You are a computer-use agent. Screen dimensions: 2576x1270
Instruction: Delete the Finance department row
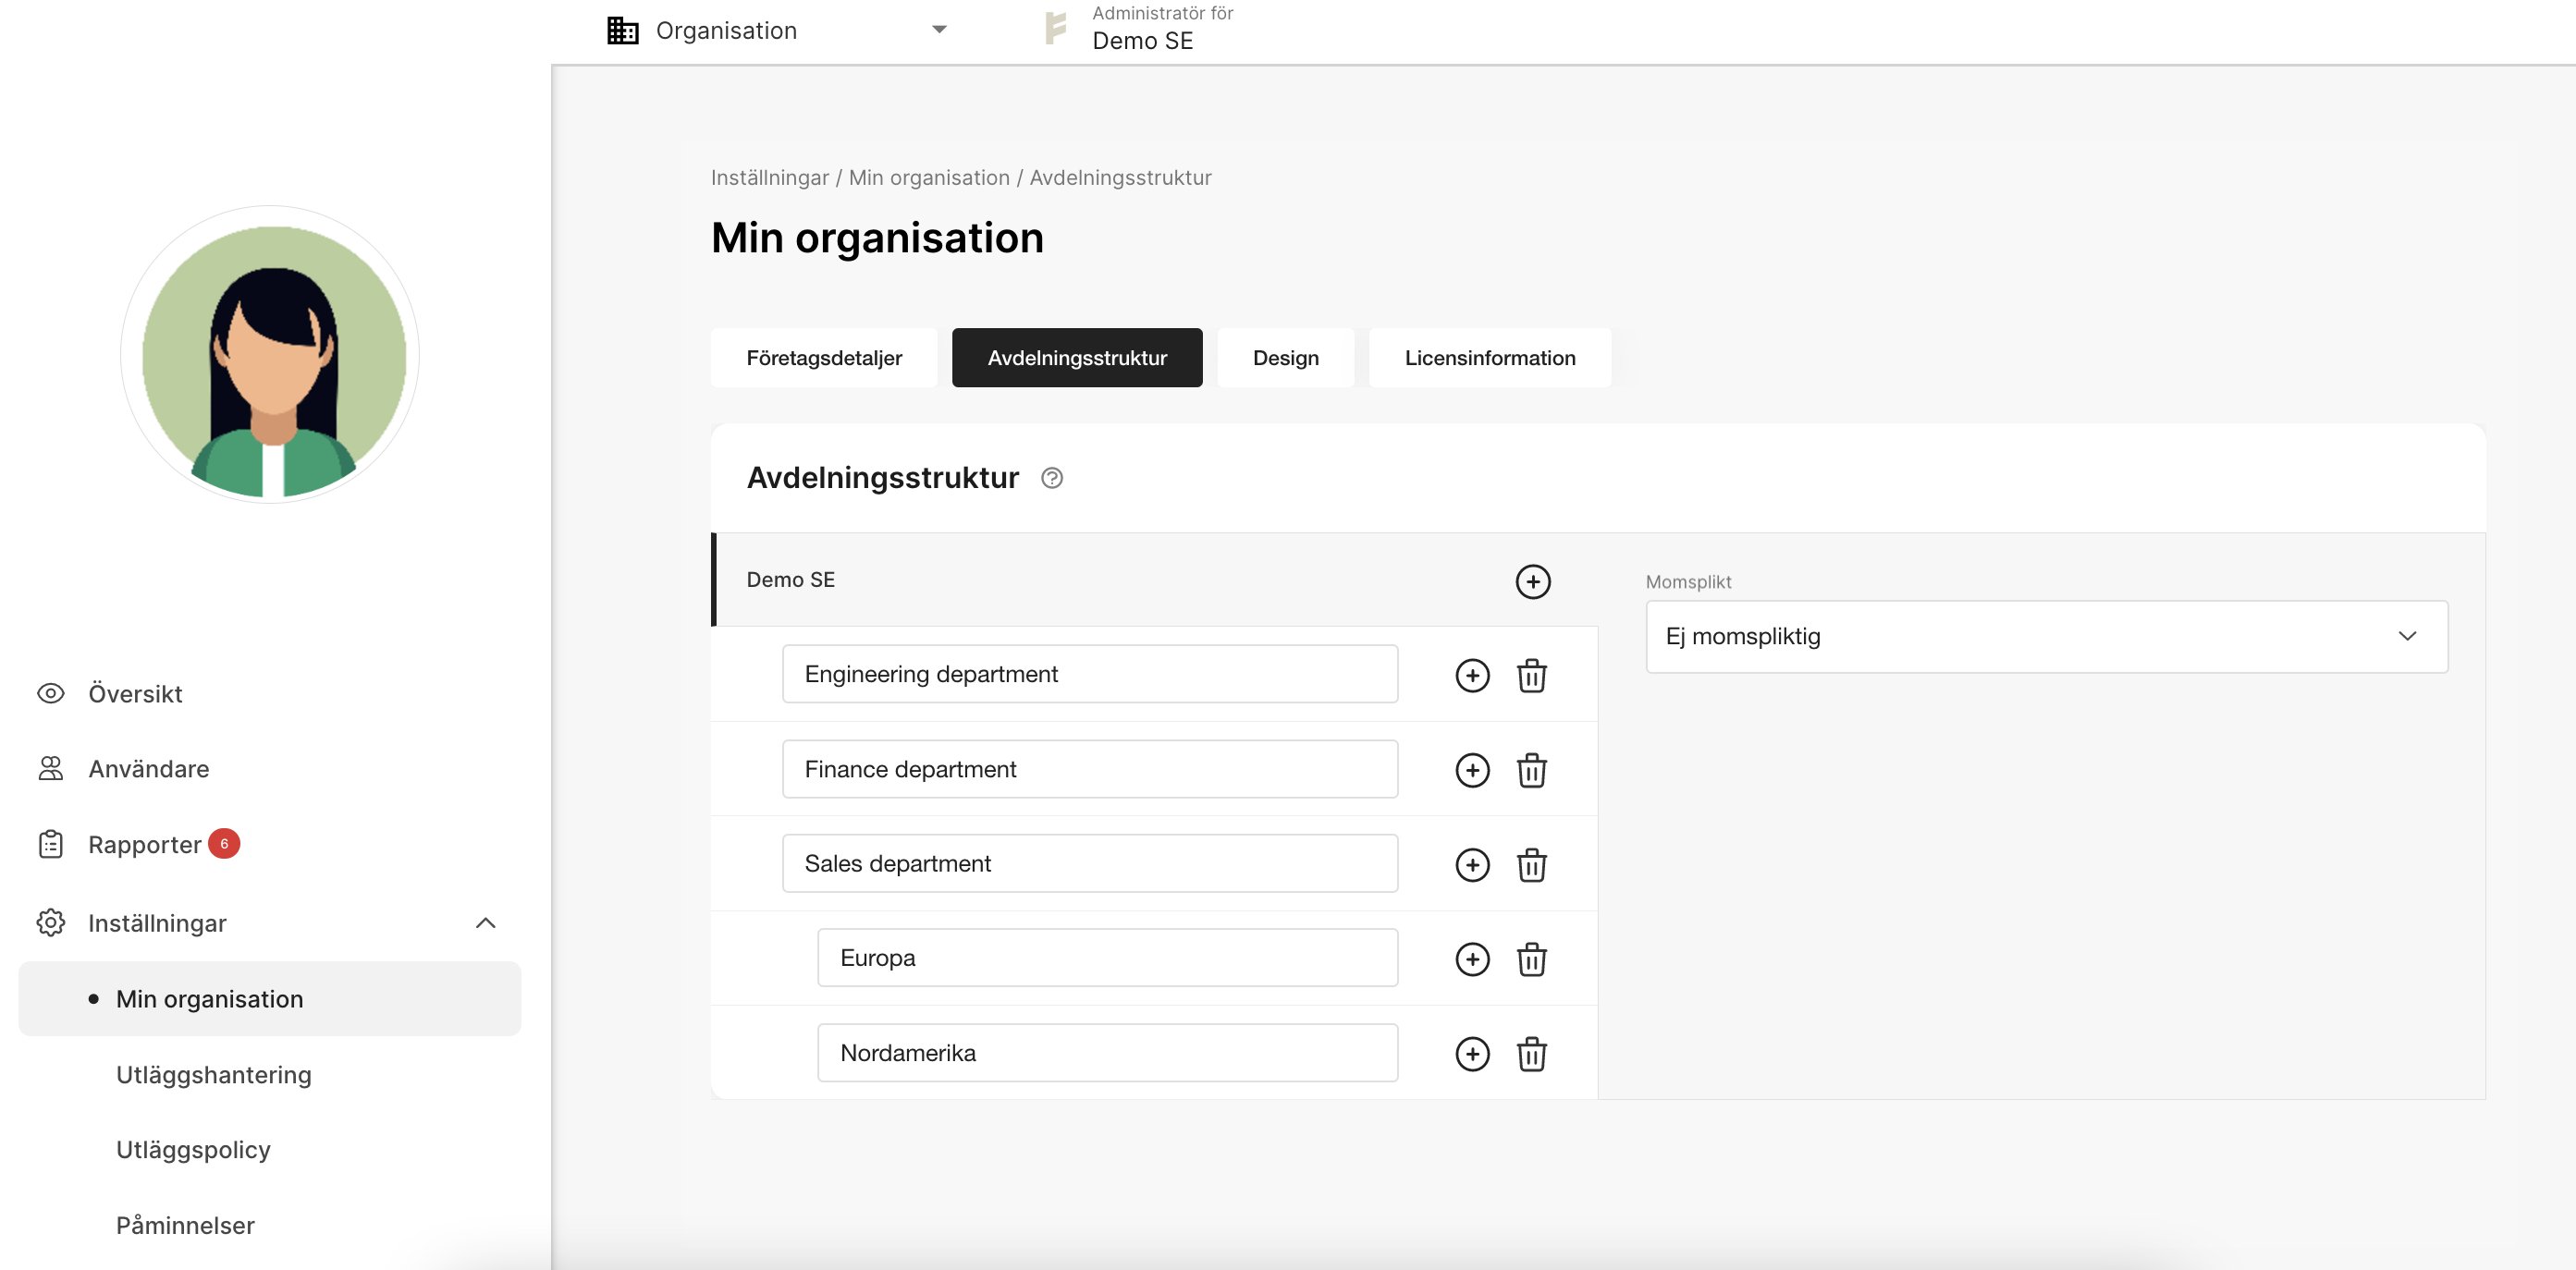pyautogui.click(x=1531, y=770)
